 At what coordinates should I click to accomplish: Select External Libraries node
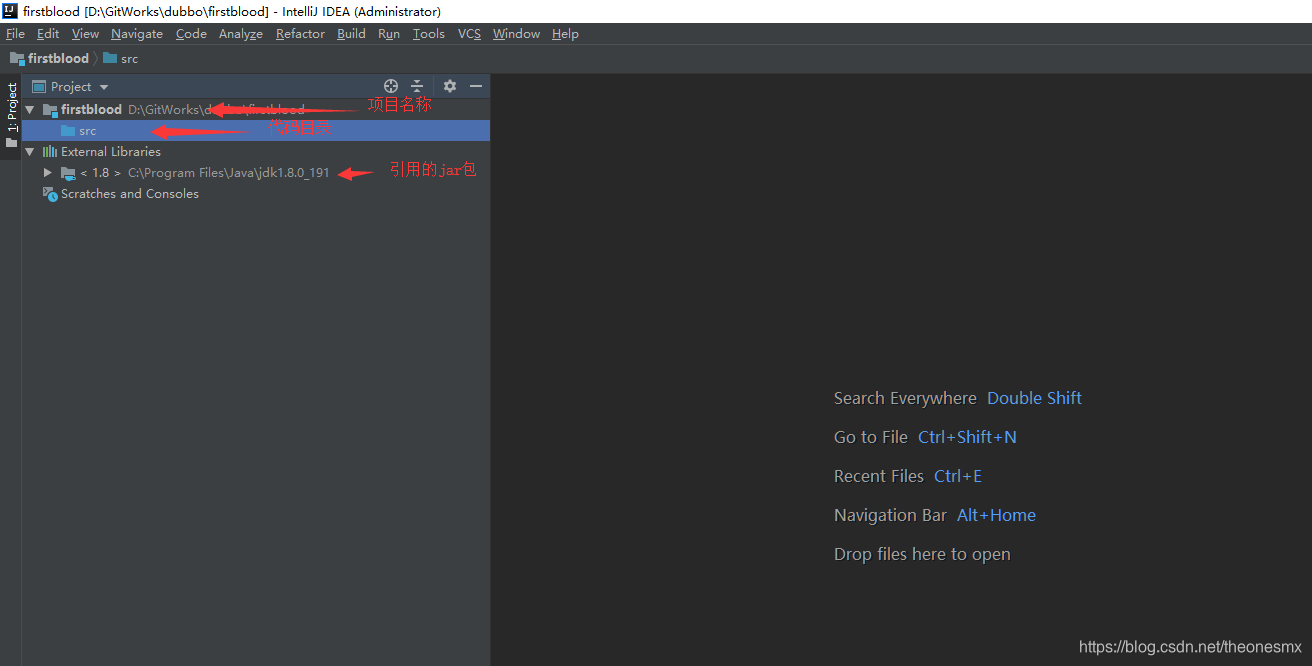coord(256,152)
